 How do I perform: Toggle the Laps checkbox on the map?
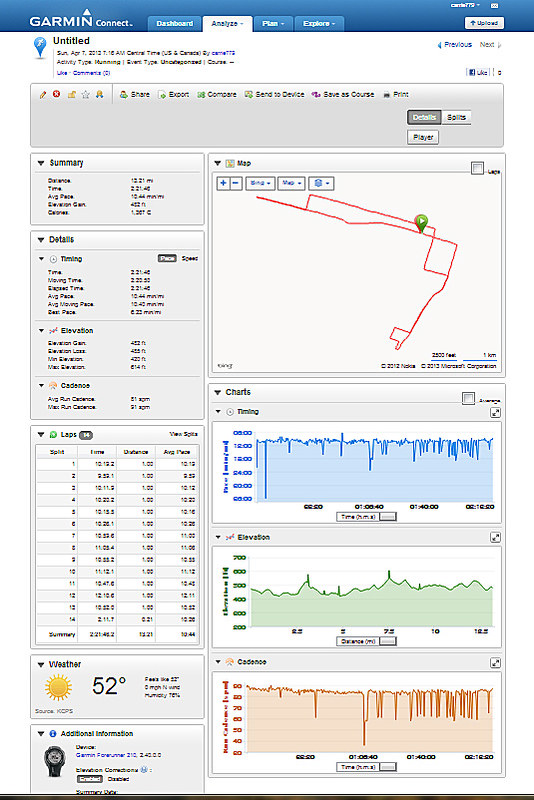click(477, 168)
